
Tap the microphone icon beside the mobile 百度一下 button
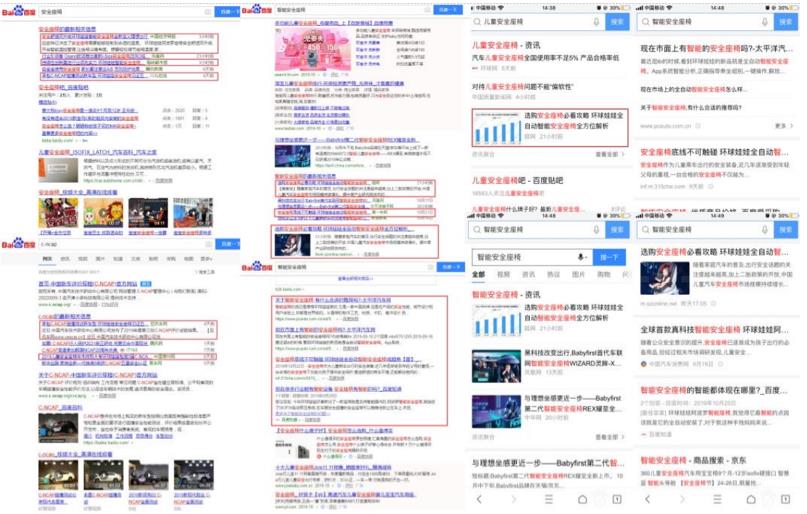tap(582, 257)
